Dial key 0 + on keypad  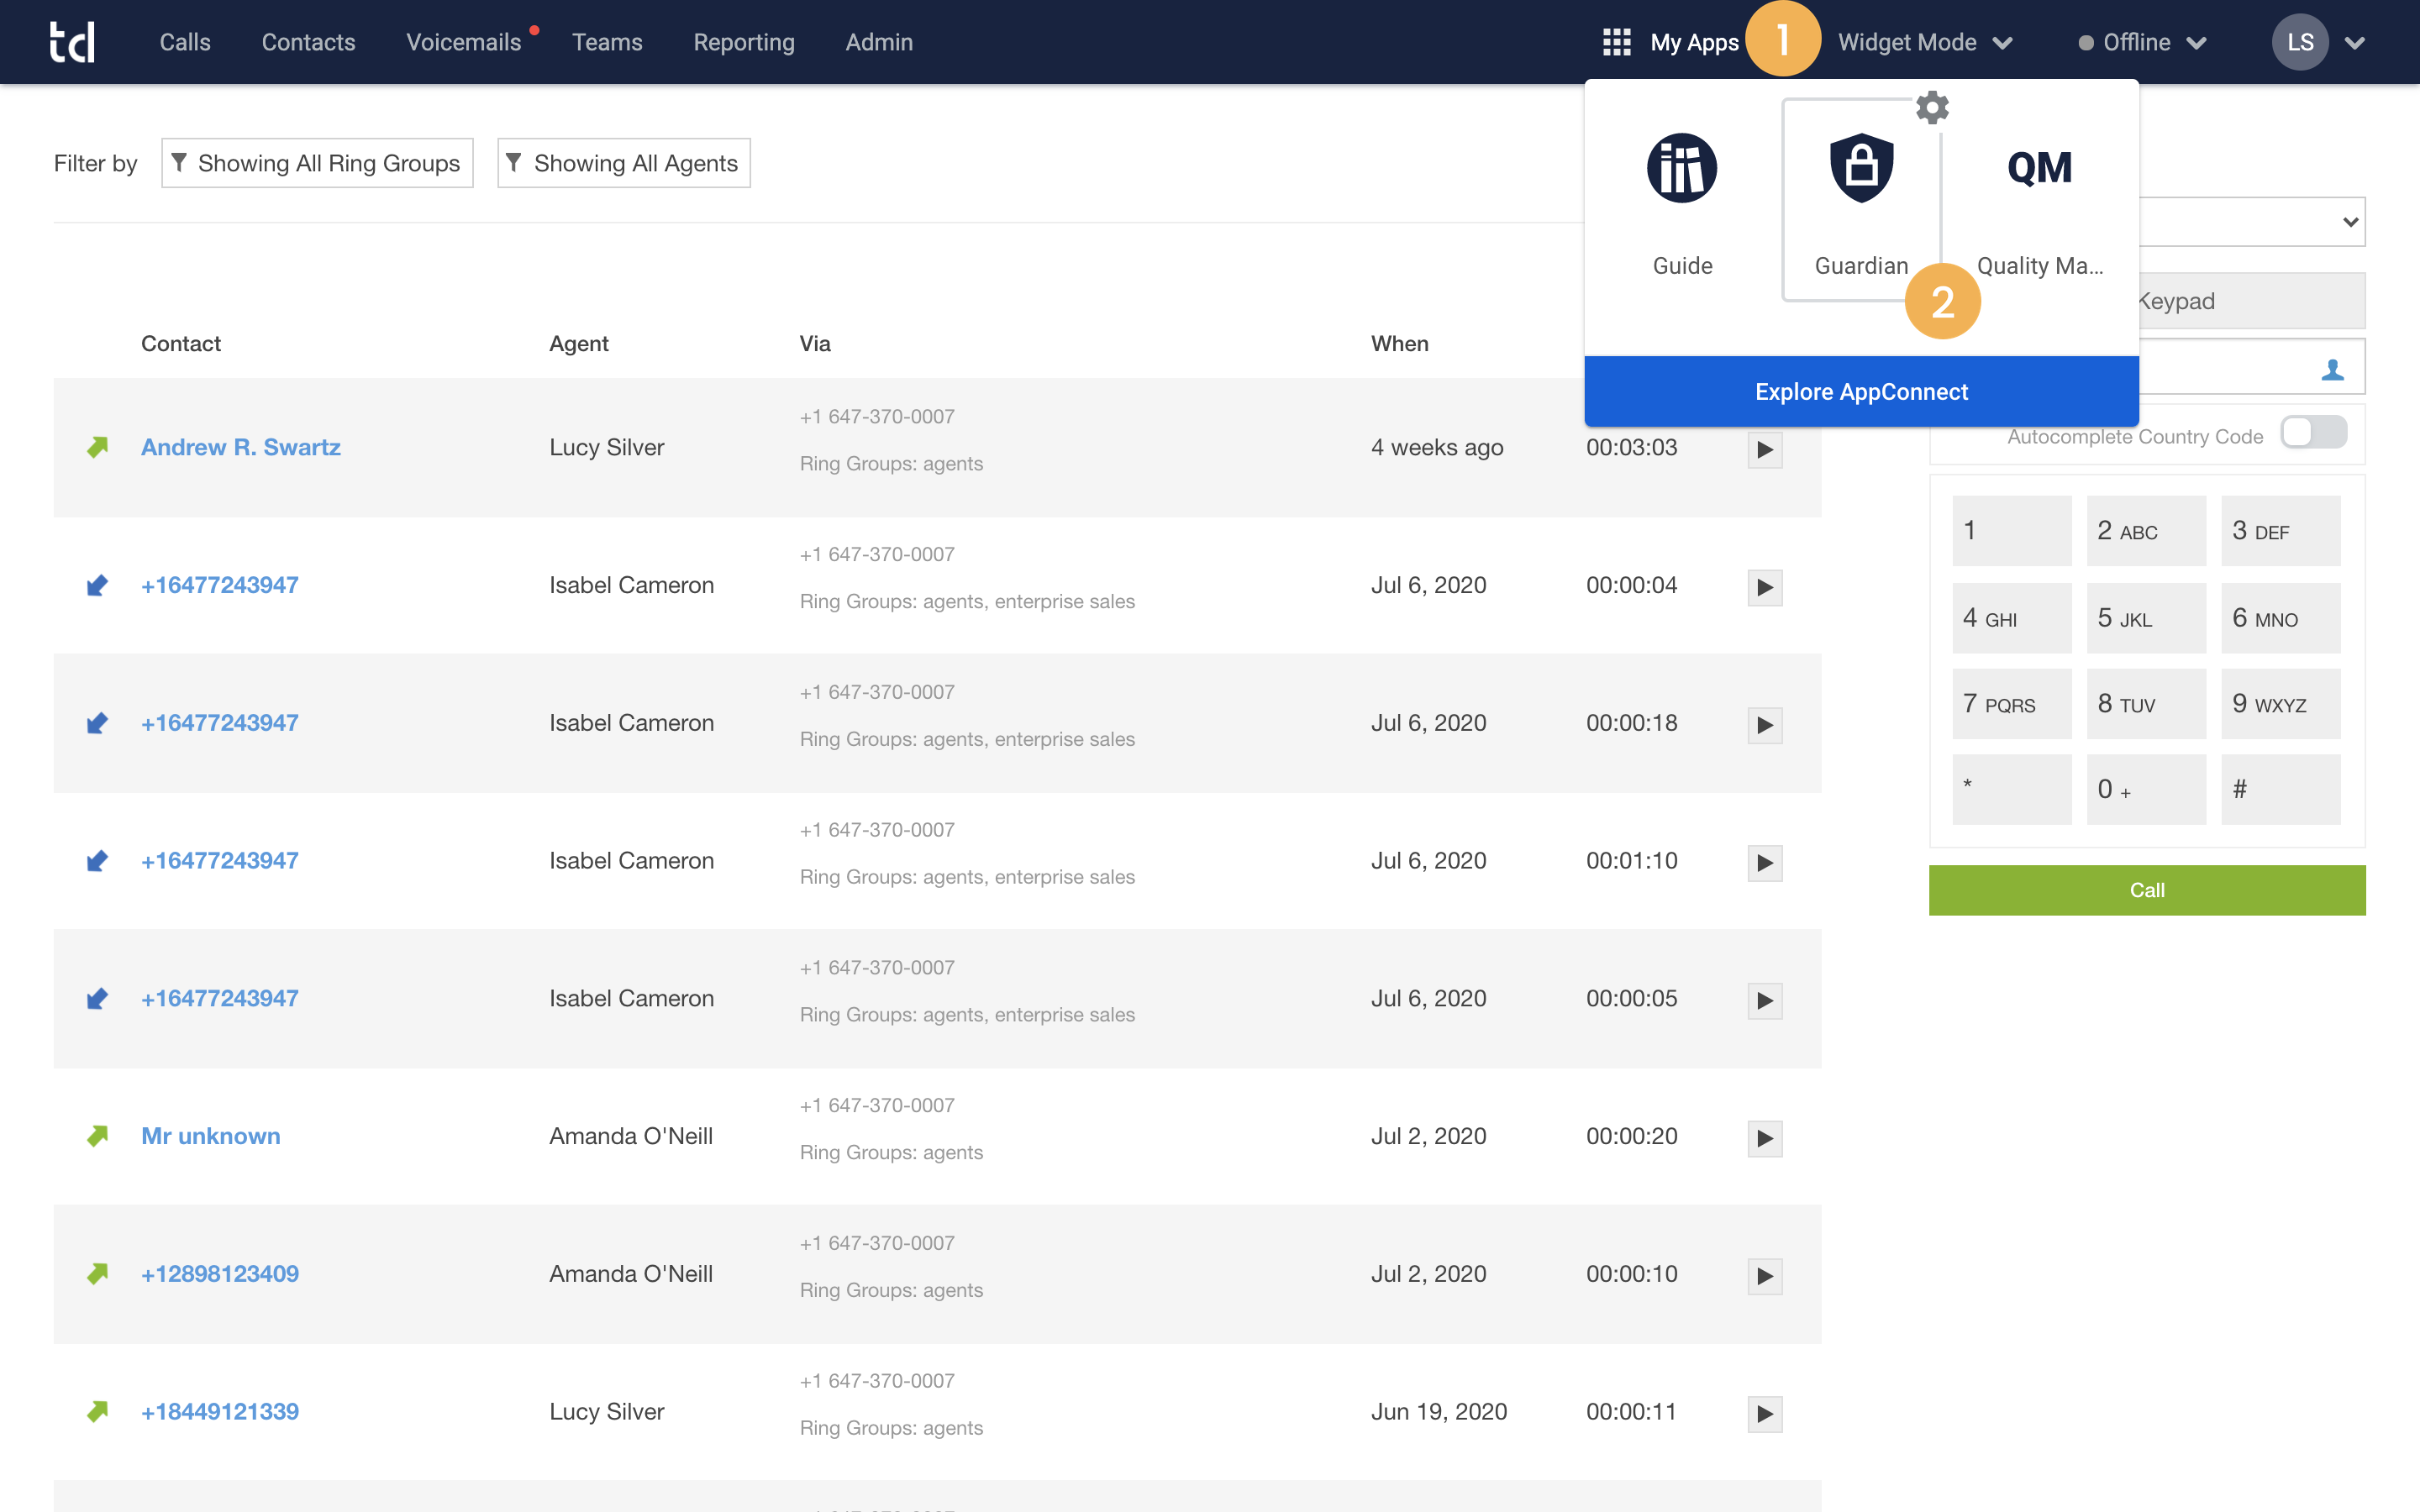coord(2146,789)
